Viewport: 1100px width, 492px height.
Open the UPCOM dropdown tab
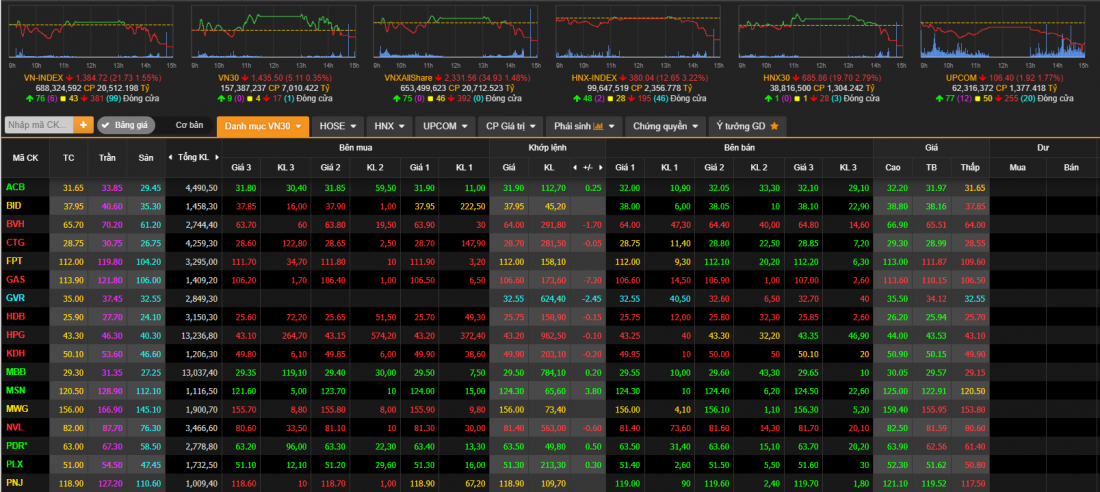[445, 126]
